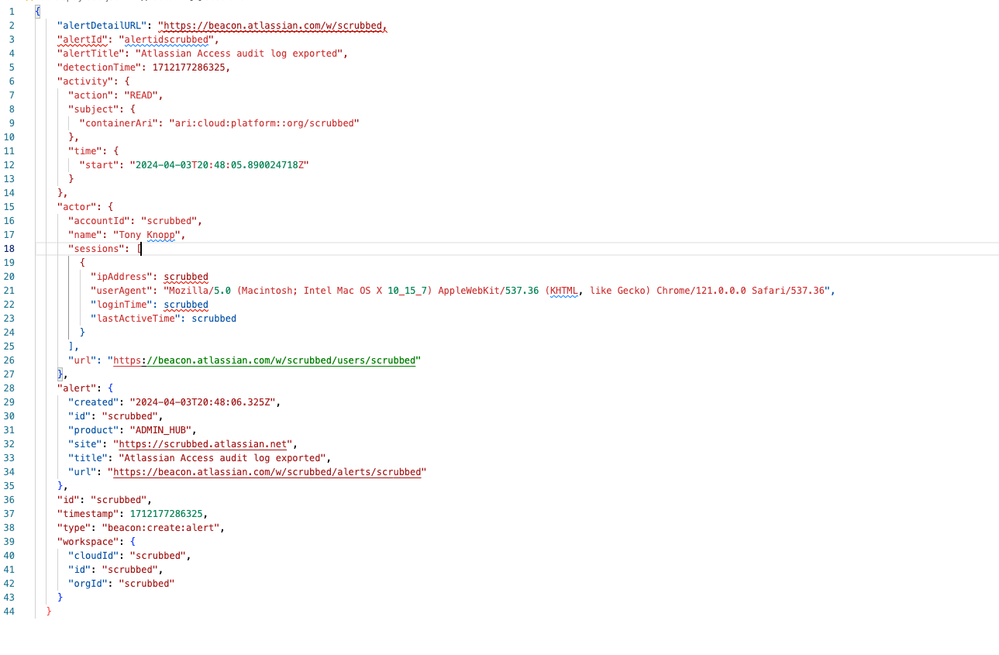Click the "workspace" key
This screenshot has height=655, width=999.
point(90,542)
